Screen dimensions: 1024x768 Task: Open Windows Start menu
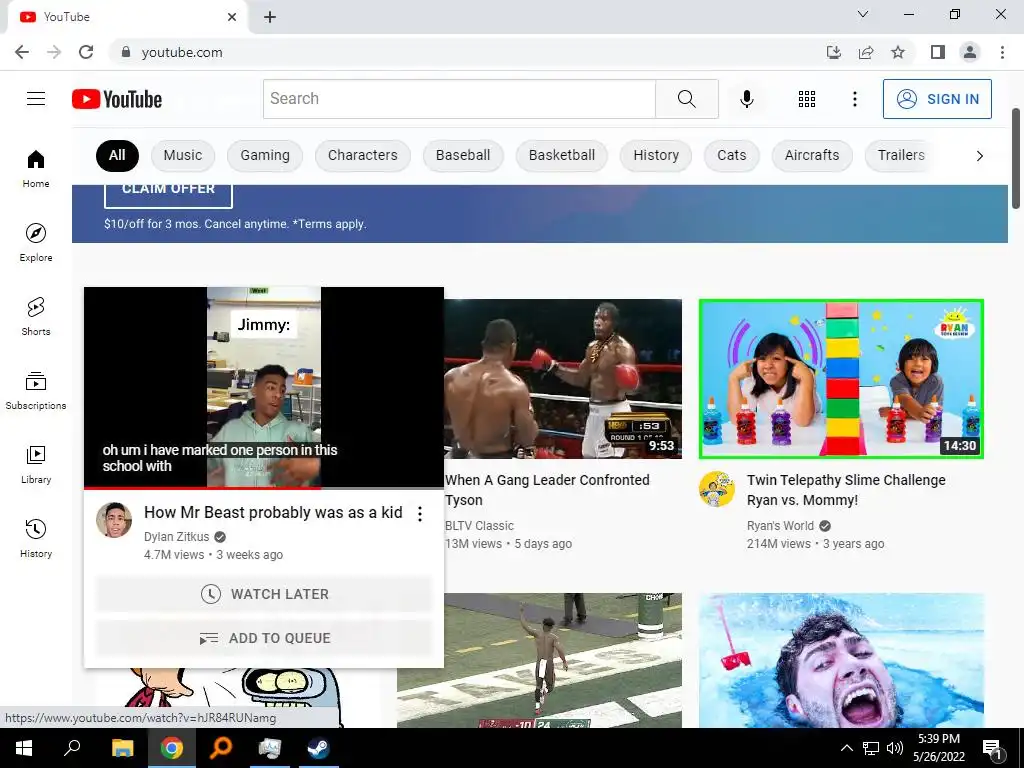pyautogui.click(x=24, y=748)
